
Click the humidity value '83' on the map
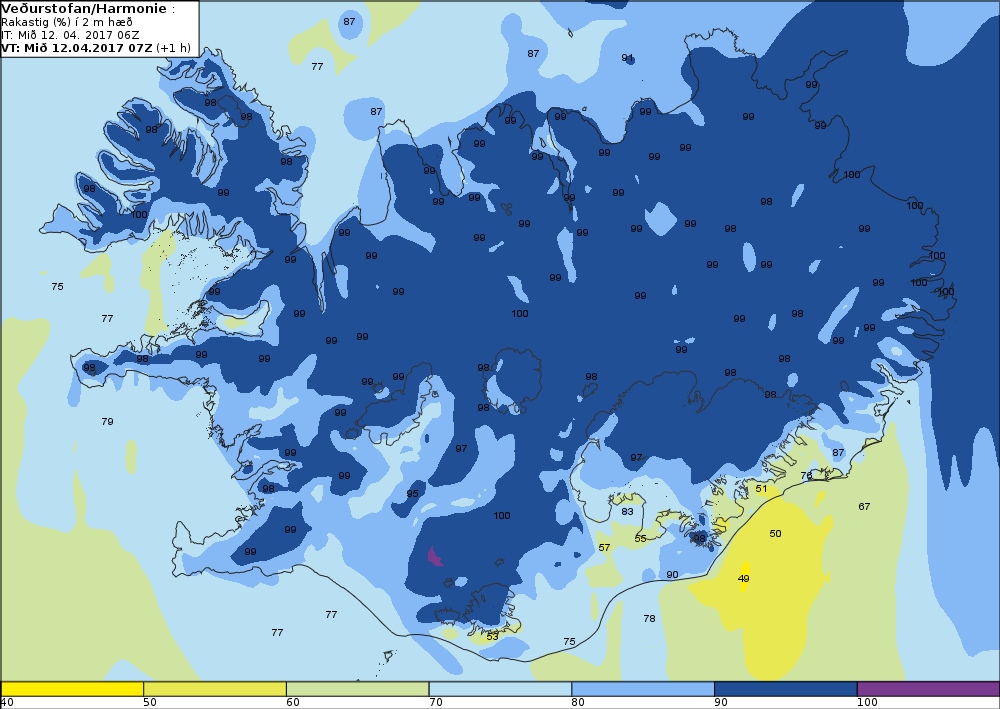628,511
